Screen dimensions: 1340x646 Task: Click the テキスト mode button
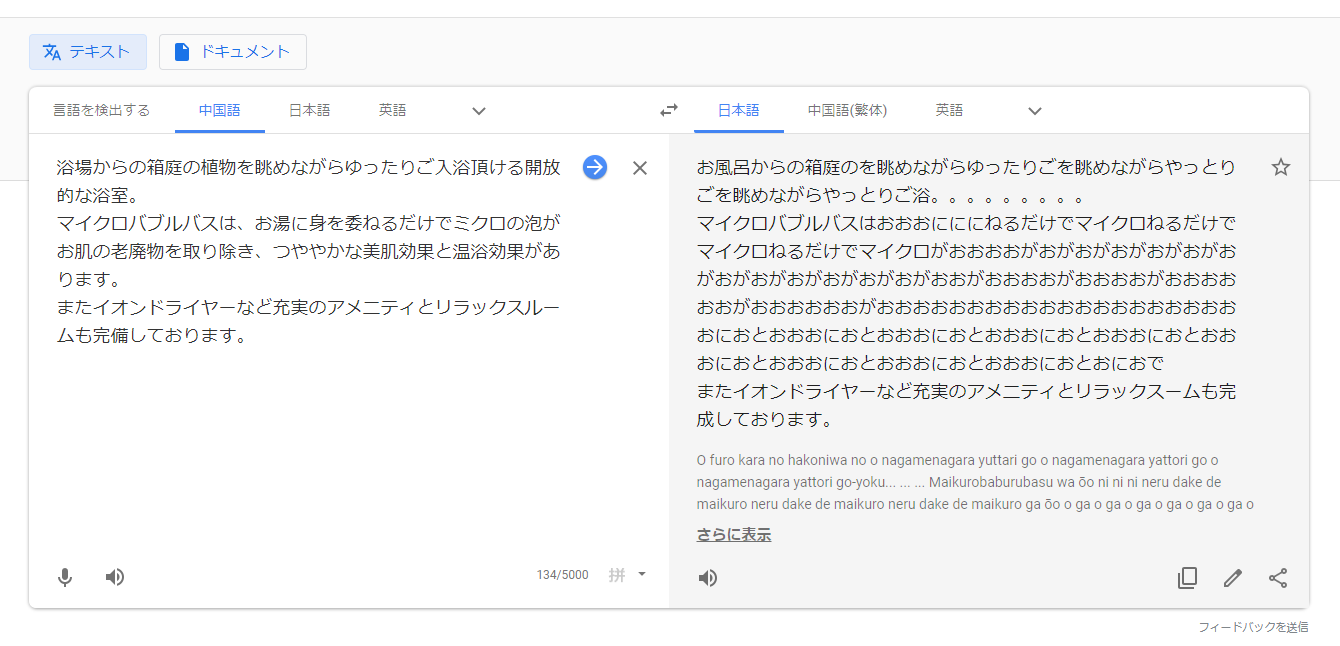pos(88,52)
